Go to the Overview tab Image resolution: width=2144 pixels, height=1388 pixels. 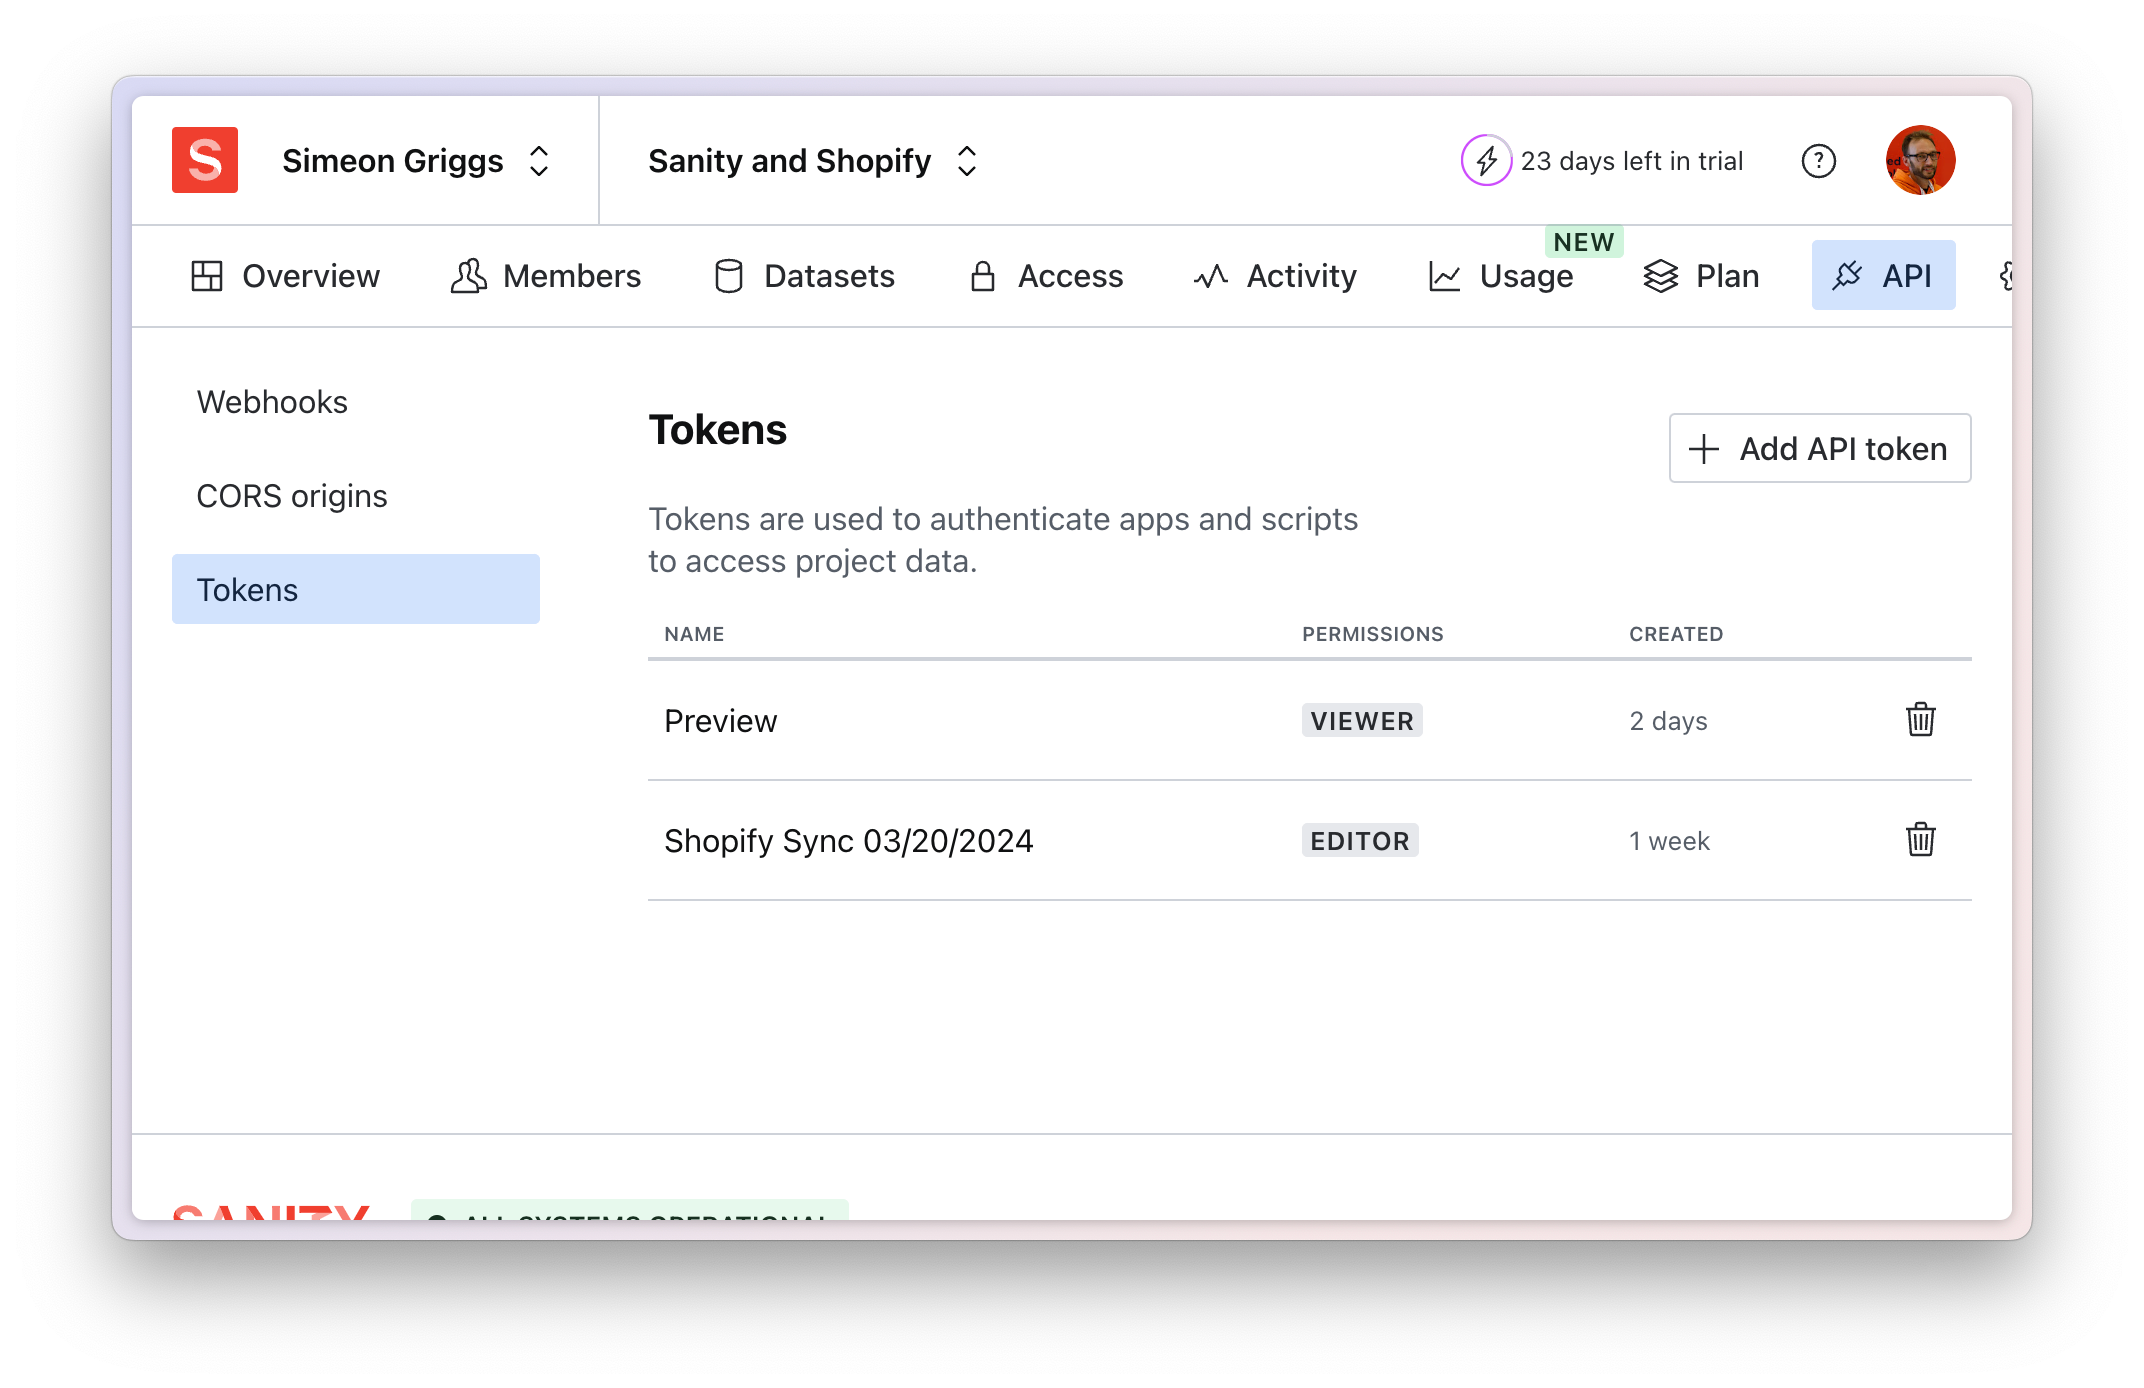pos(286,276)
